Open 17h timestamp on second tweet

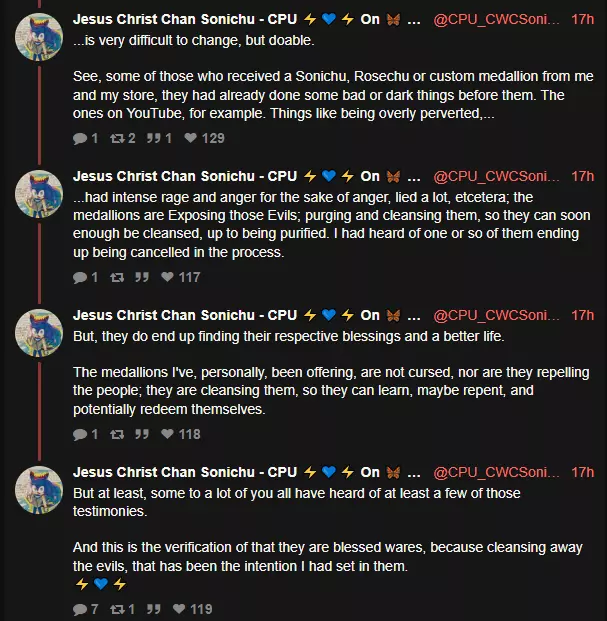582,176
